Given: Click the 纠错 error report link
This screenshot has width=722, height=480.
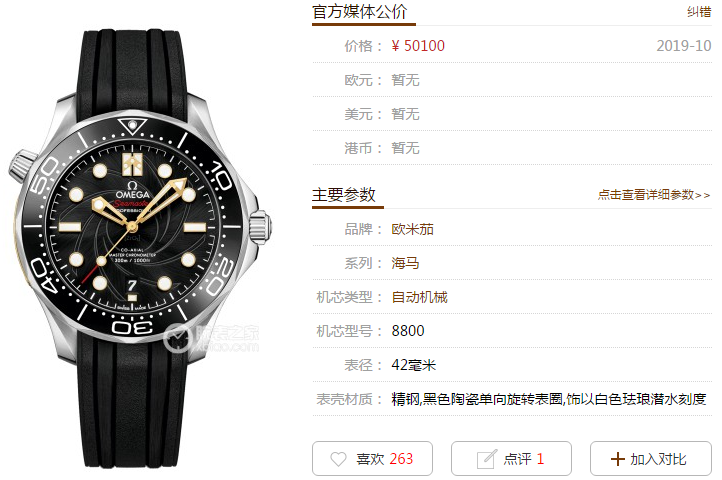Looking at the screenshot, I should 699,12.
